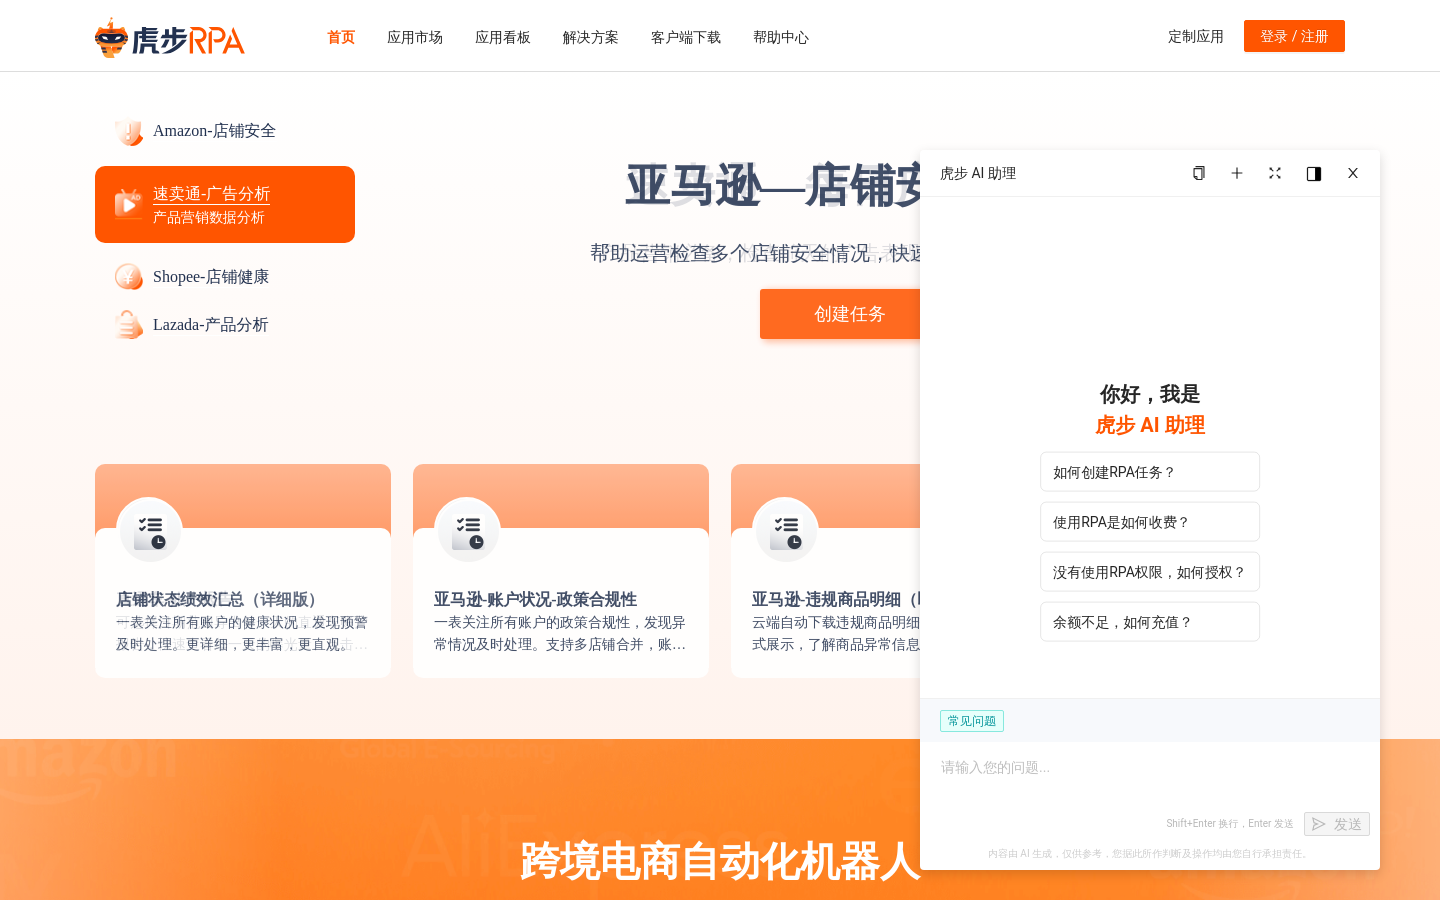Click the 速卖通-广告分析 video icon
This screenshot has width=1440, height=900.
128,204
